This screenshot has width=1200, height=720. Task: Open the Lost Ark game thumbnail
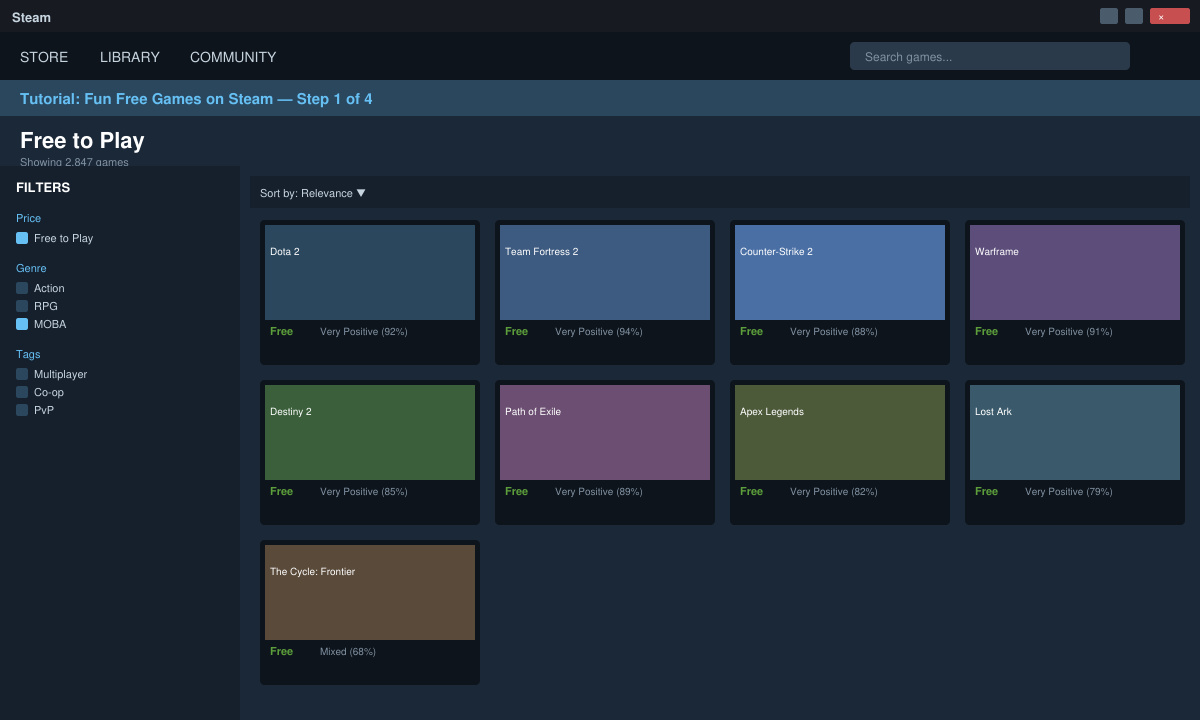(x=1075, y=432)
